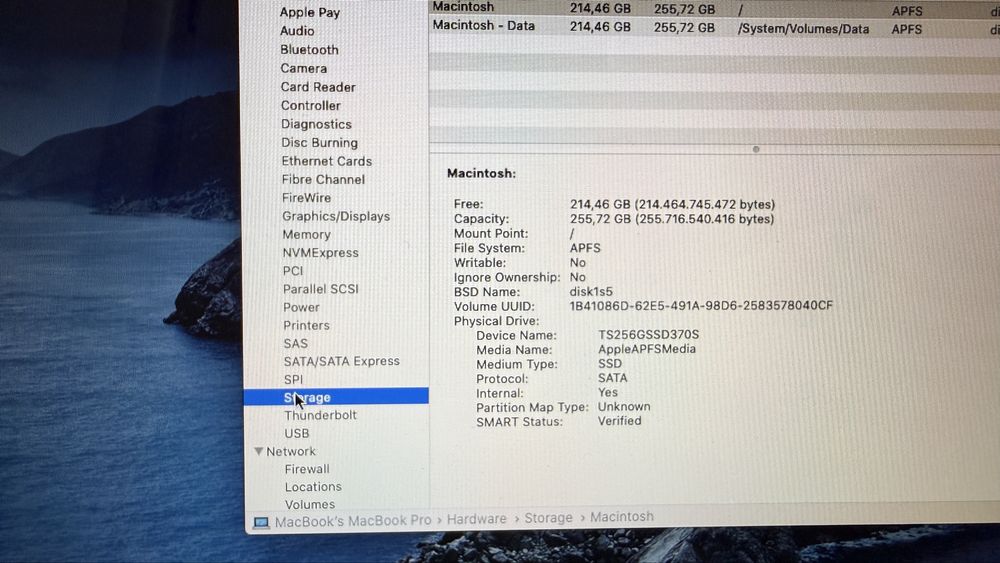Collapse the Network section triangle

pyautogui.click(x=258, y=451)
